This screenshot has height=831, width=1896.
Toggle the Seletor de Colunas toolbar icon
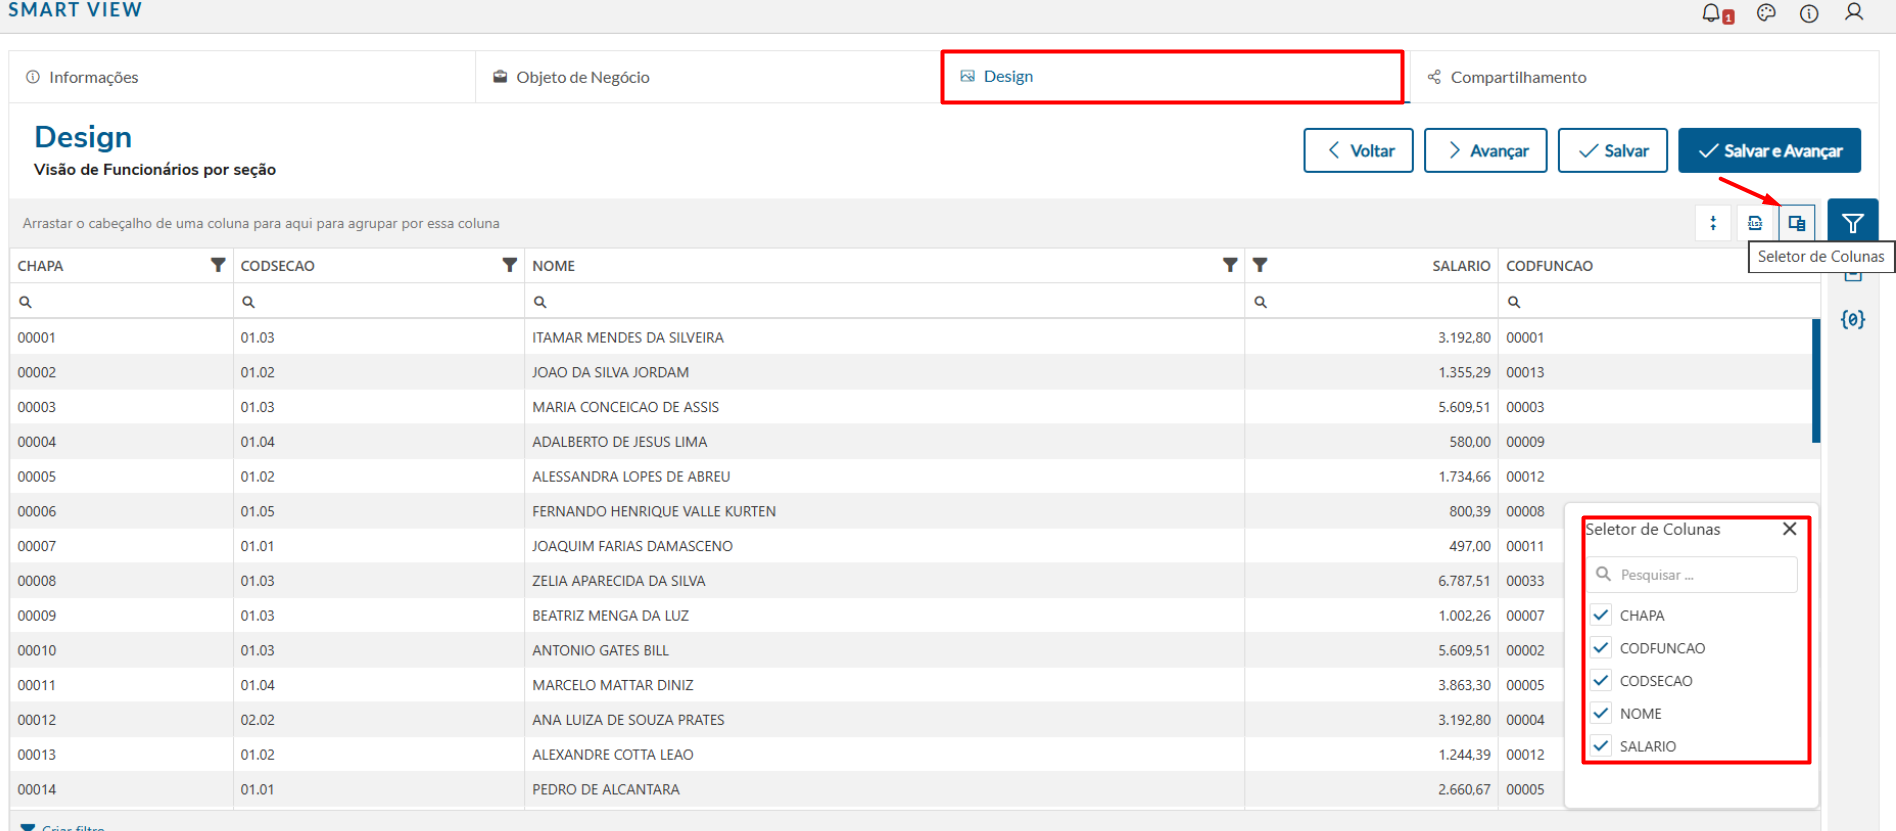point(1797,223)
